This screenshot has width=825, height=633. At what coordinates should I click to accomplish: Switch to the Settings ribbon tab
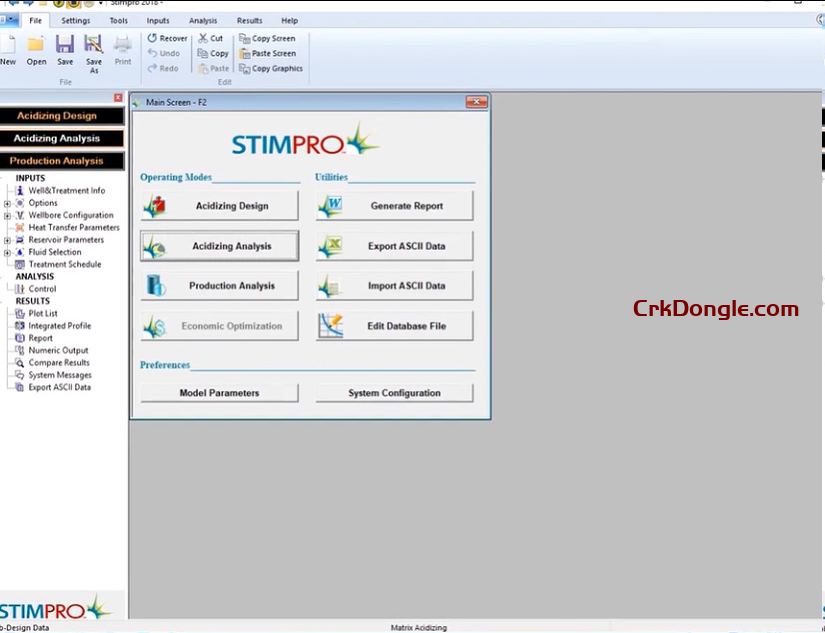[x=75, y=20]
